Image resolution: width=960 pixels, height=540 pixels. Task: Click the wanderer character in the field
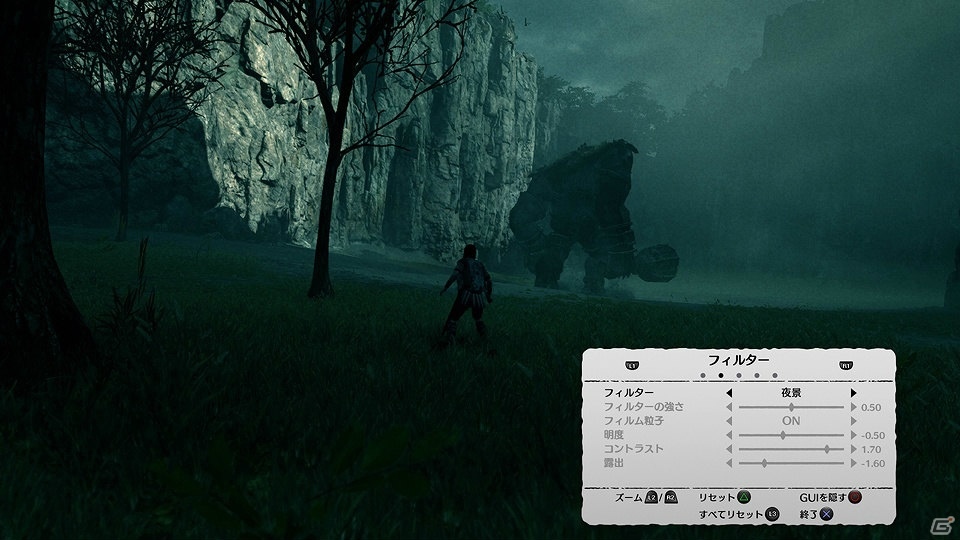(x=467, y=293)
